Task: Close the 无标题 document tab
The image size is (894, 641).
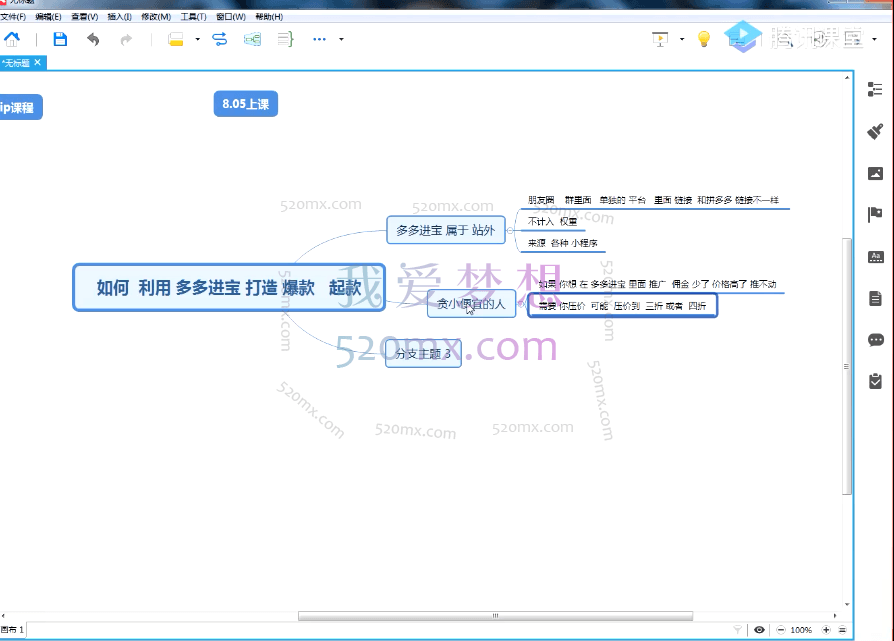Action: click(x=38, y=62)
